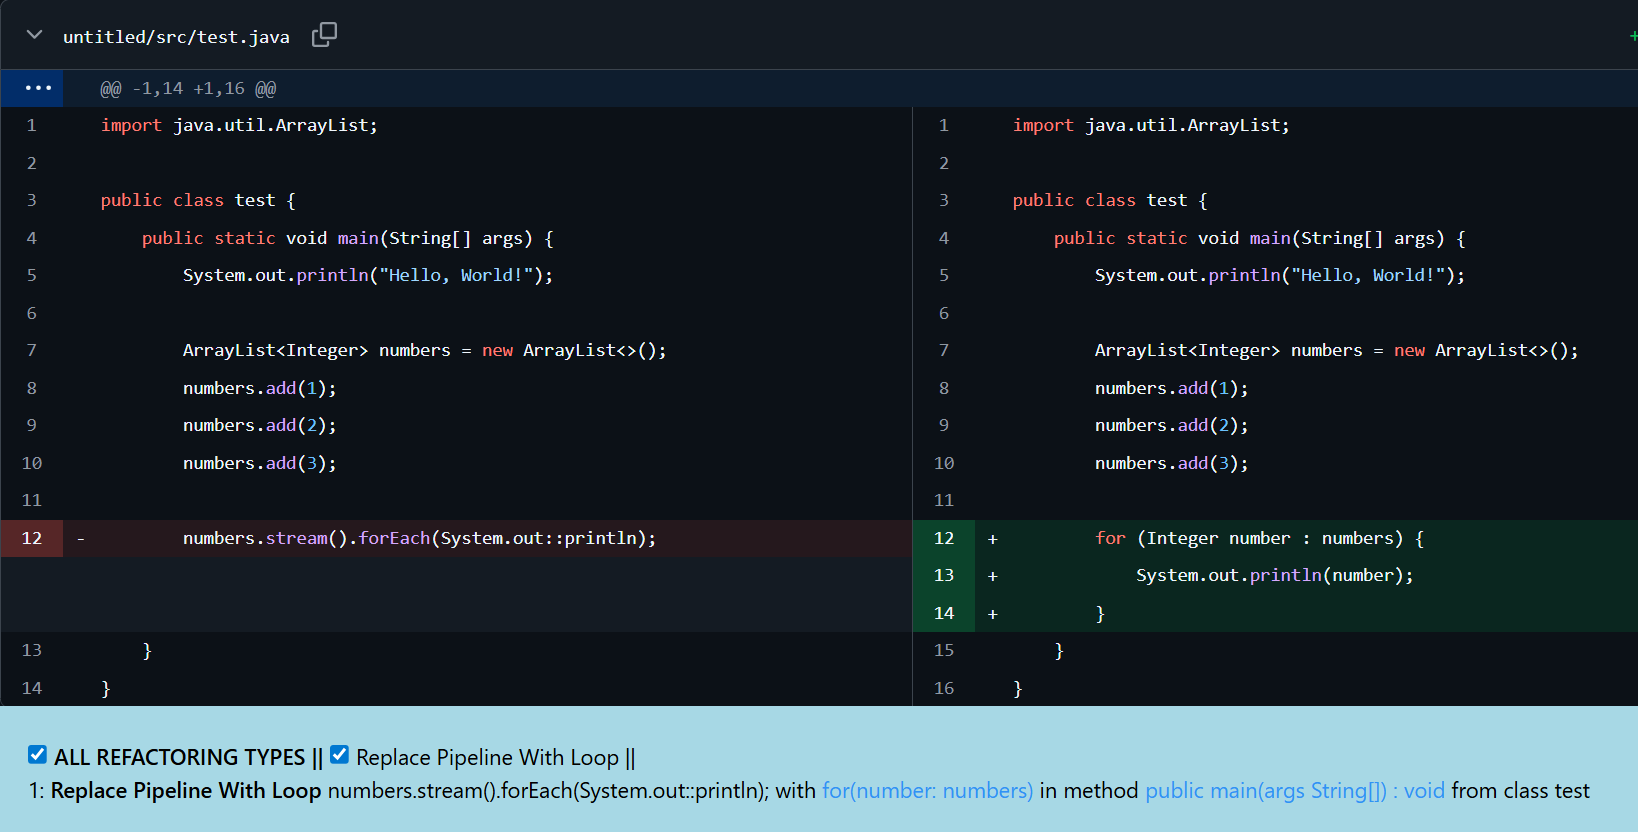The image size is (1638, 832).
Task: Uncheck the Replace Pipeline With Loop checkbox
Action: (340, 755)
